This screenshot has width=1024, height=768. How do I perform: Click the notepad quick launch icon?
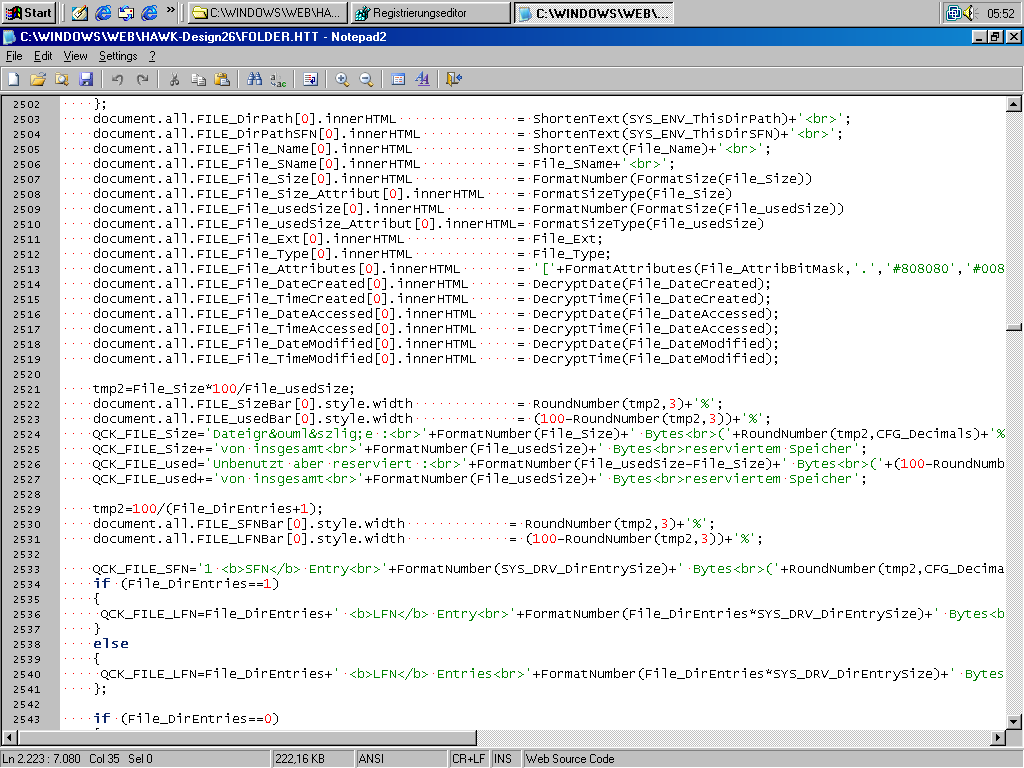pyautogui.click(x=80, y=12)
